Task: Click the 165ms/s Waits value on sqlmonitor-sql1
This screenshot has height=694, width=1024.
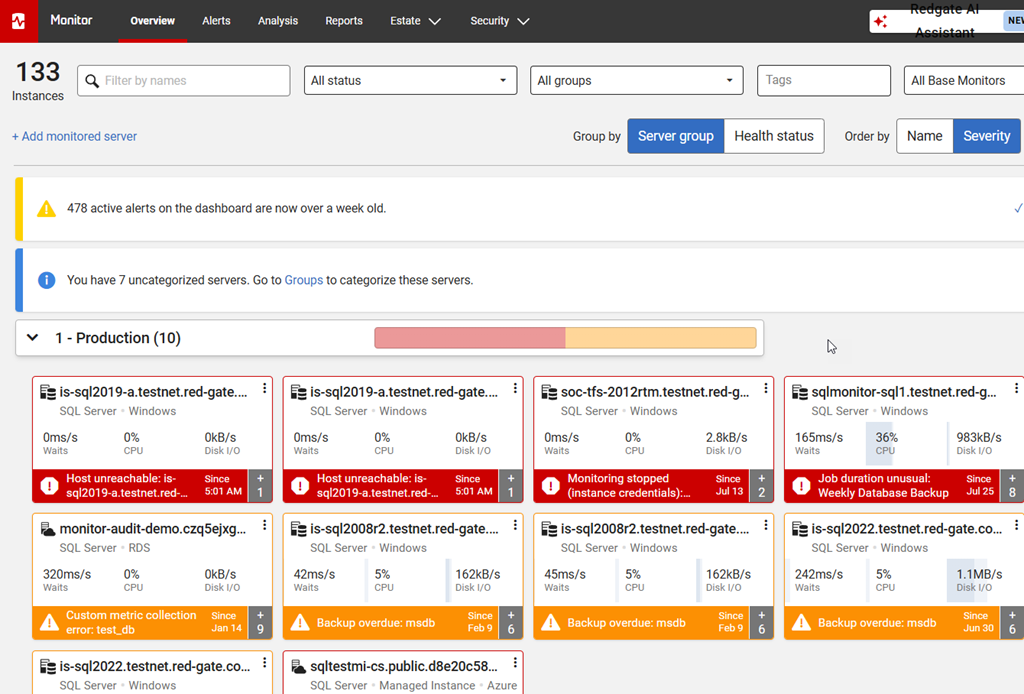Action: [818, 437]
